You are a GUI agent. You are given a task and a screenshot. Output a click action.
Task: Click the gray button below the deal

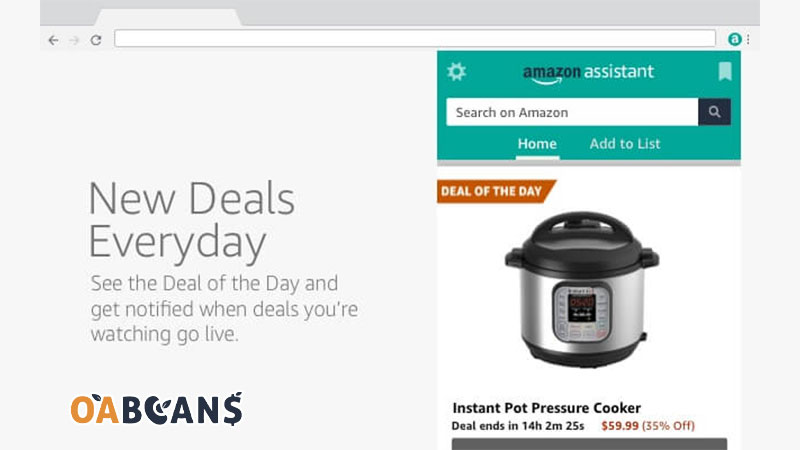coord(589,443)
